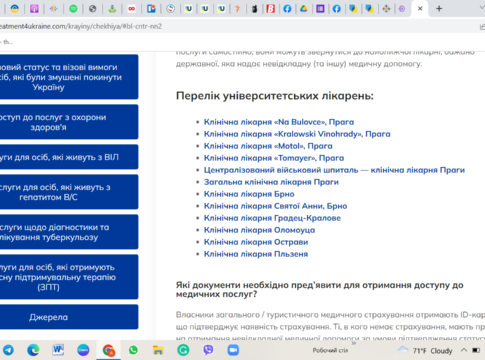Image resolution: width=485 pixels, height=360 pixels.
Task: Open services for people living with ВІЛ
Action: (69, 157)
